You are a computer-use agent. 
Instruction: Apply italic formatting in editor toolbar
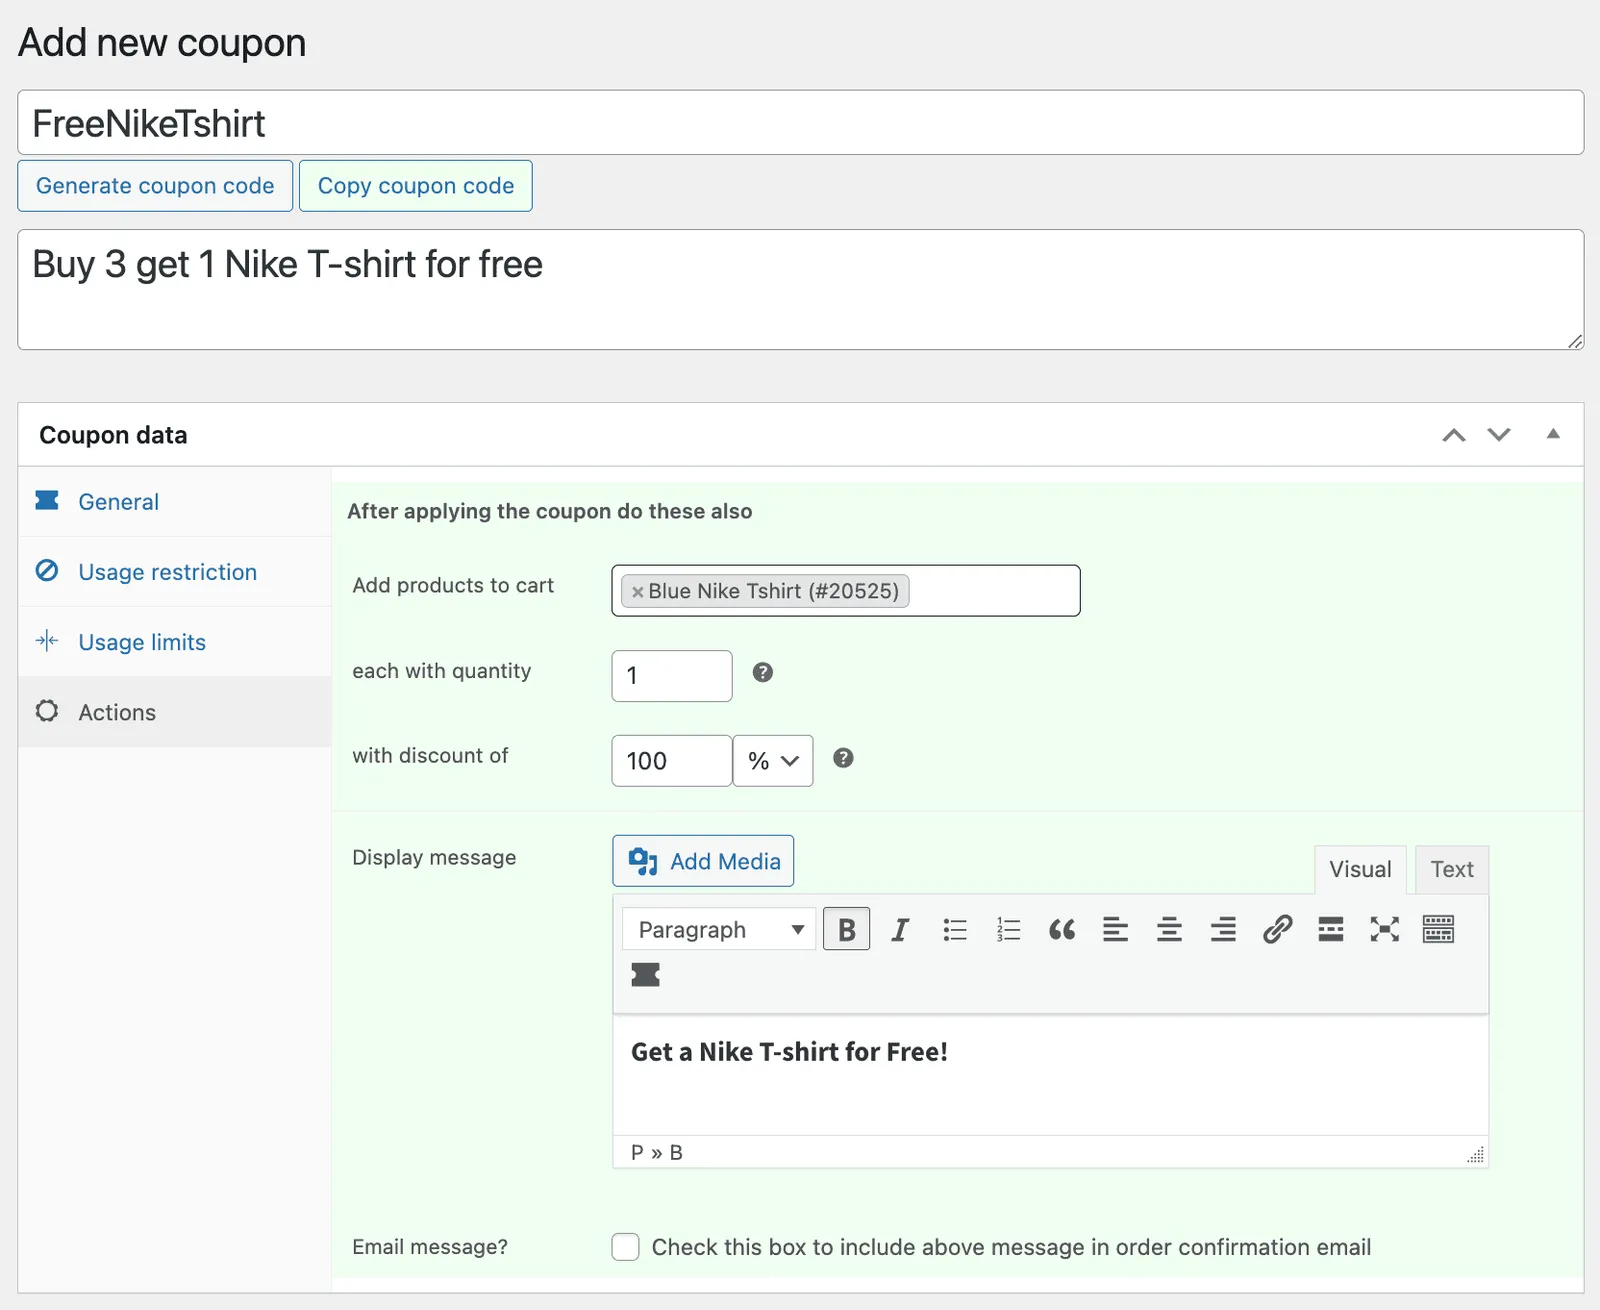coord(900,930)
